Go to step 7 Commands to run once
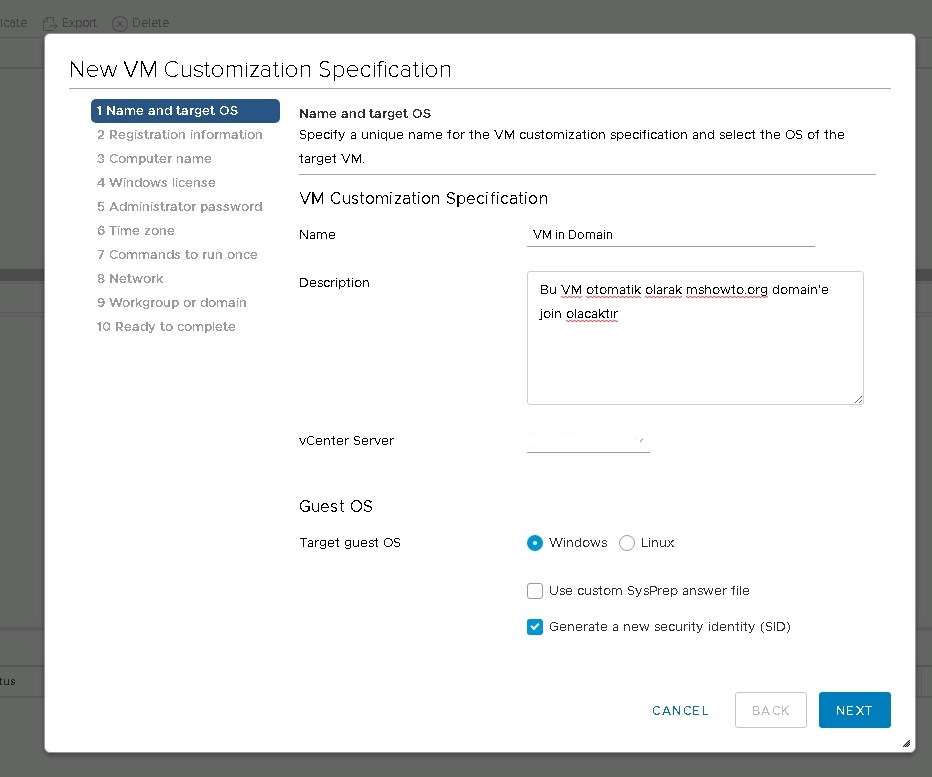This screenshot has width=932, height=777. pos(177,254)
